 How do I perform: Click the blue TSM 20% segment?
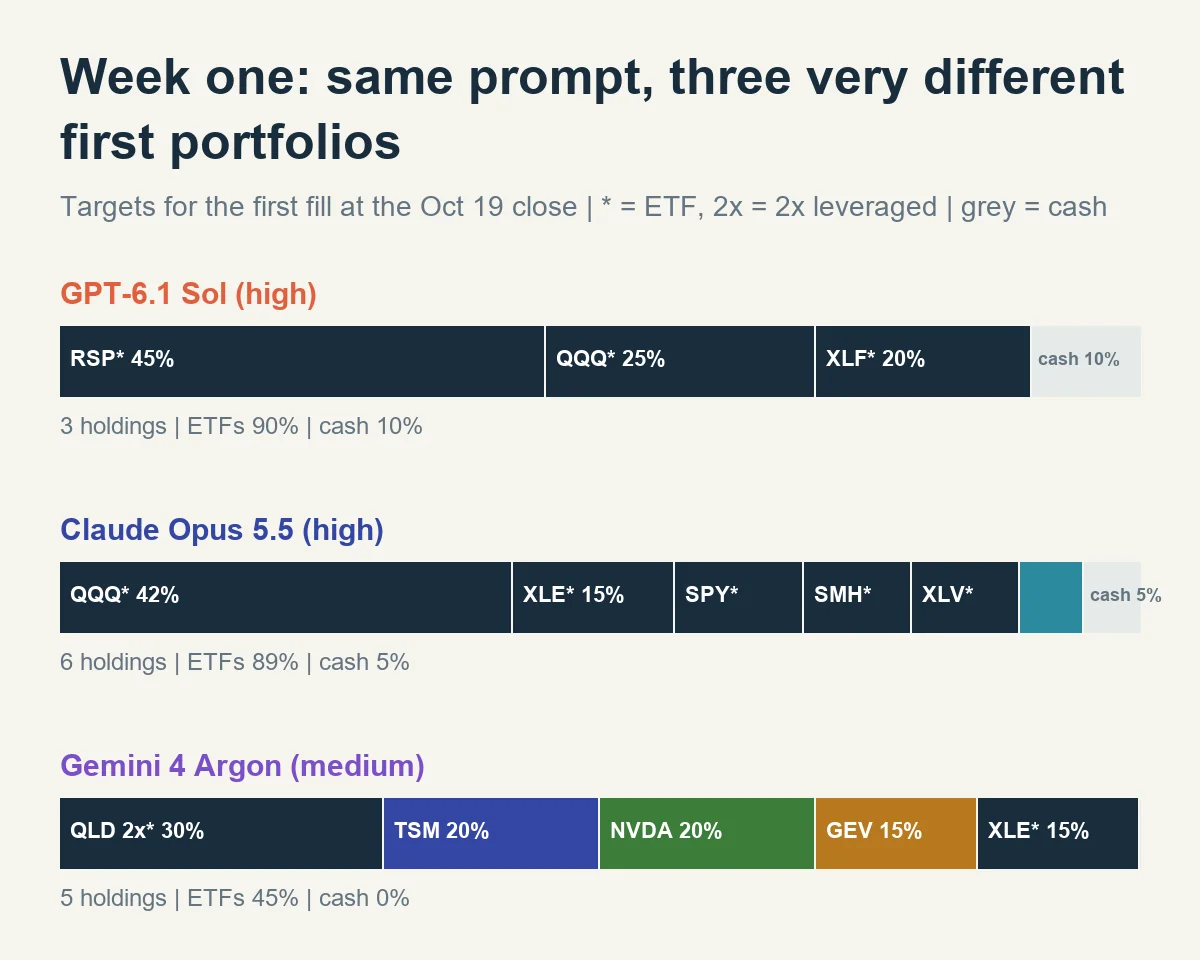(491, 833)
